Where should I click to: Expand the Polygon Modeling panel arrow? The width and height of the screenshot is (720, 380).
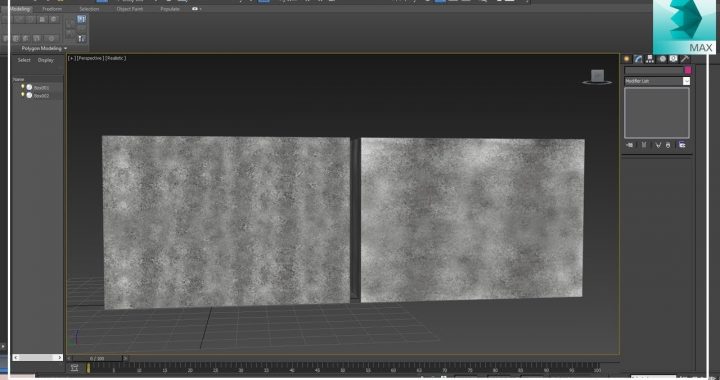[65, 49]
